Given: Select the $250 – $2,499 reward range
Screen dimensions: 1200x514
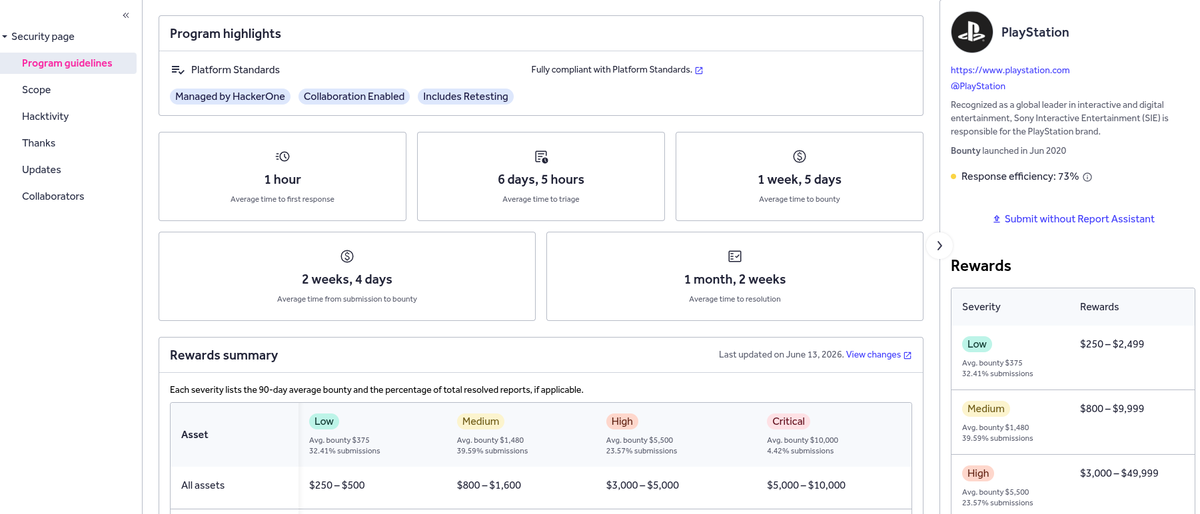Looking at the screenshot, I should point(1112,344).
